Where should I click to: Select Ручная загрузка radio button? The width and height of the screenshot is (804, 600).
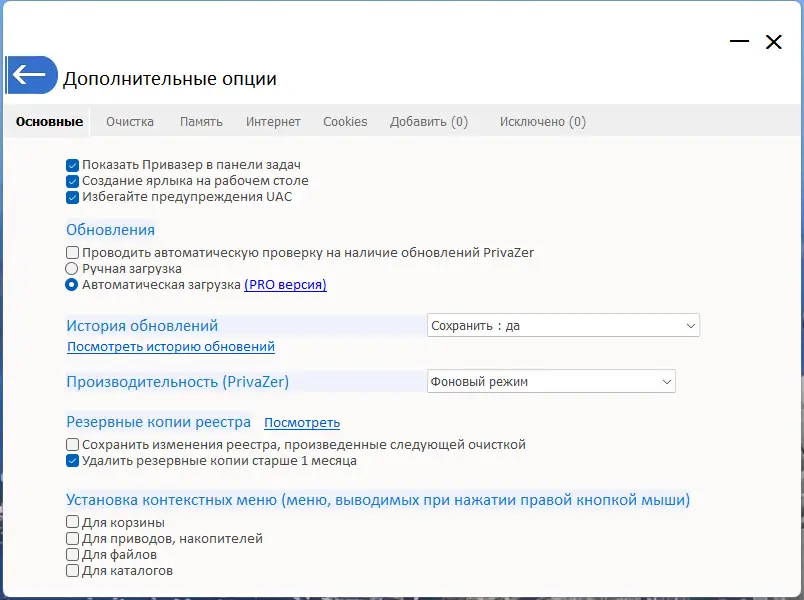[x=71, y=268]
